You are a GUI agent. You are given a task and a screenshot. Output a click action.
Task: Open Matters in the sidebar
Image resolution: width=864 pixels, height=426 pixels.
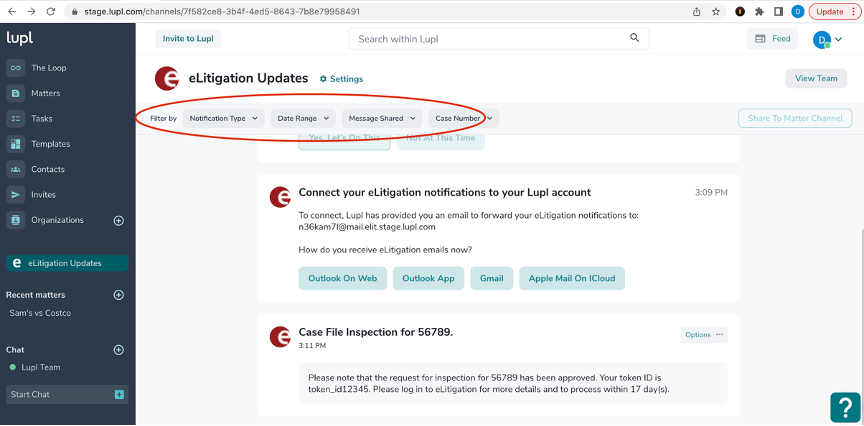tap(45, 93)
